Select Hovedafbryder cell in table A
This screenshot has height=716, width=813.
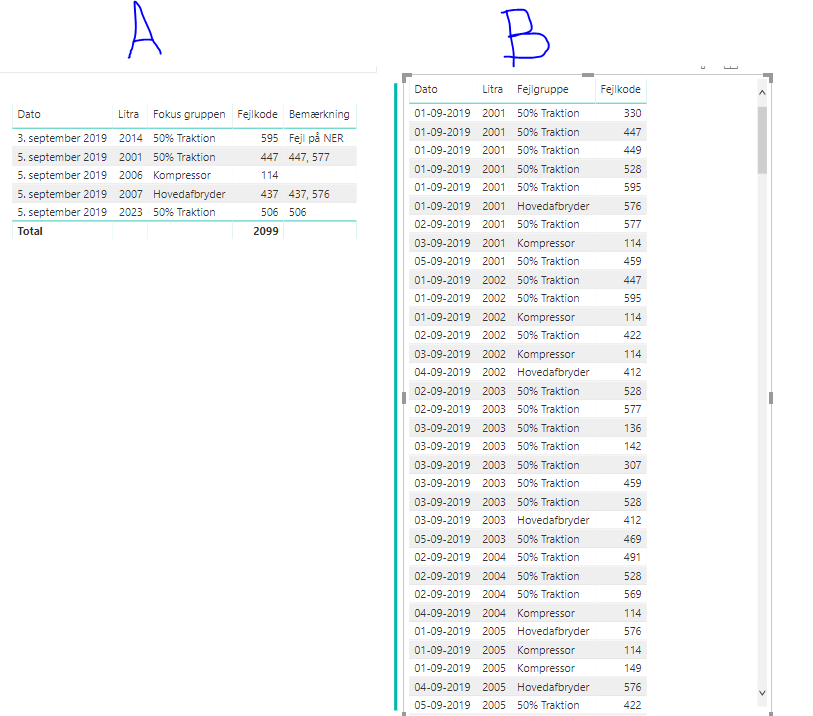189,194
